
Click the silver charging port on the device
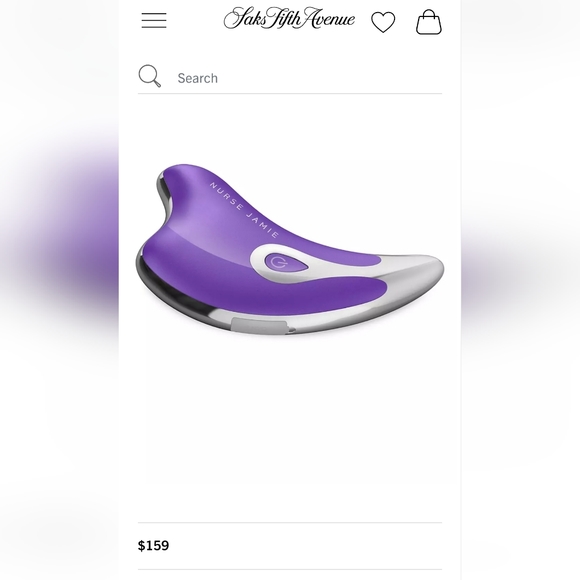pos(259,326)
